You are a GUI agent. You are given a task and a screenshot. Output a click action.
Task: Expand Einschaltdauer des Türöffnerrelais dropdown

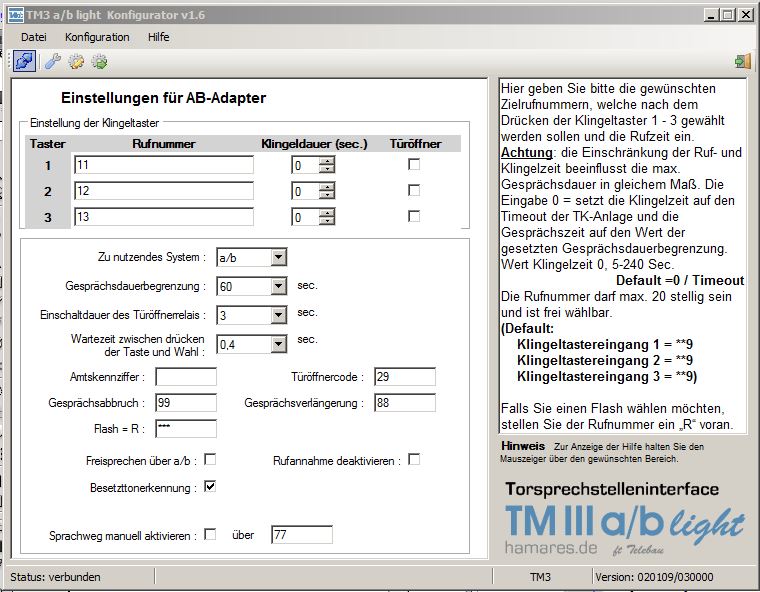coord(279,315)
